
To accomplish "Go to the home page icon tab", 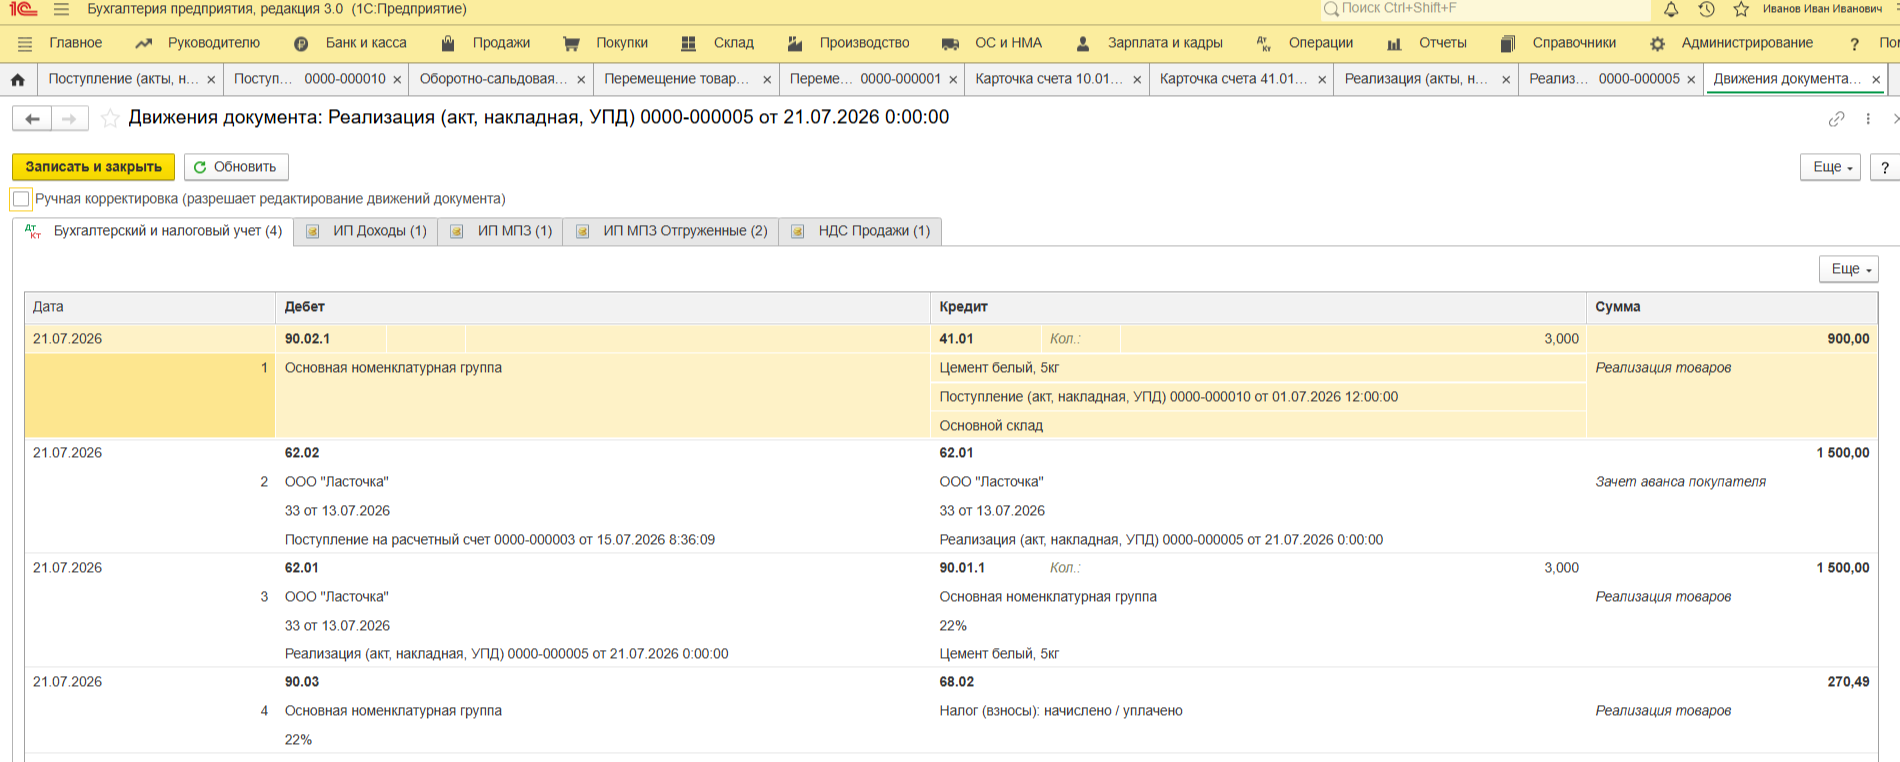I will tap(18, 79).
